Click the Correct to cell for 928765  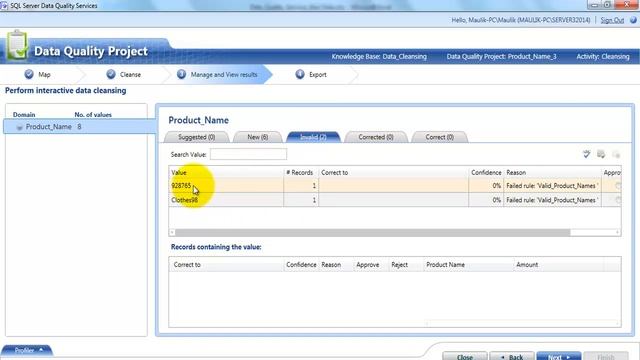point(393,186)
